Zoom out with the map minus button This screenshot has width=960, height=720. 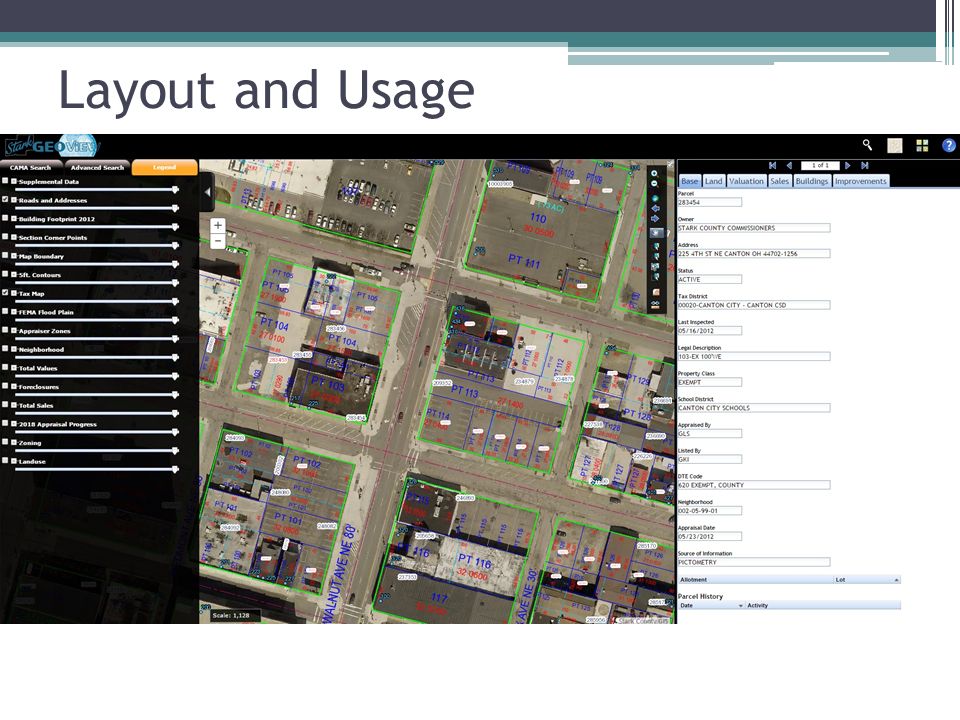click(x=217, y=241)
